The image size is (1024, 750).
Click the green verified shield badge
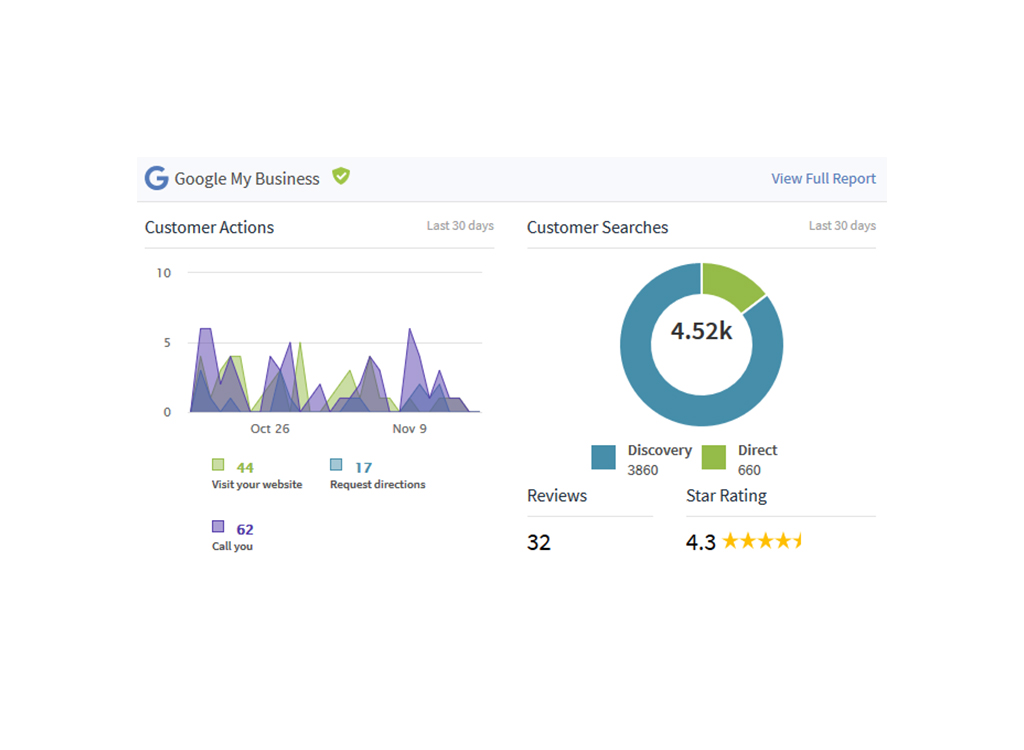pyautogui.click(x=340, y=176)
